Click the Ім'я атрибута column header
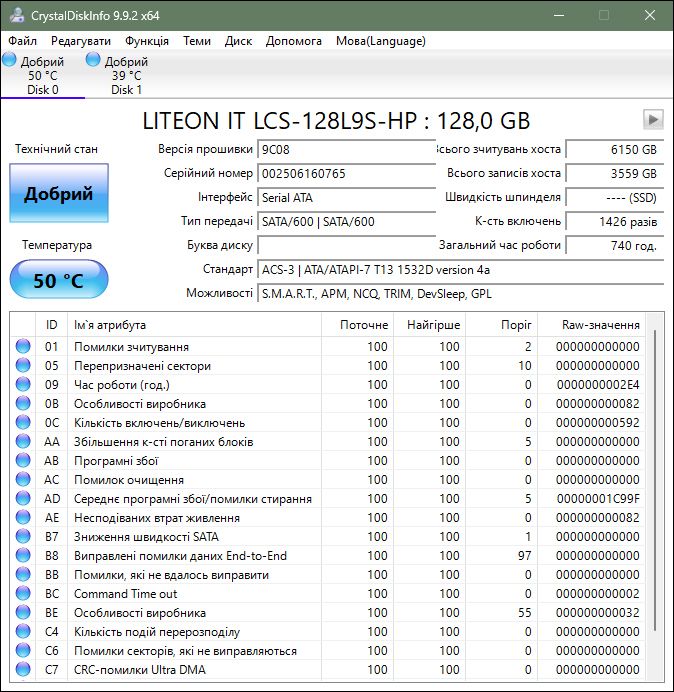The image size is (674, 692). tap(194, 325)
